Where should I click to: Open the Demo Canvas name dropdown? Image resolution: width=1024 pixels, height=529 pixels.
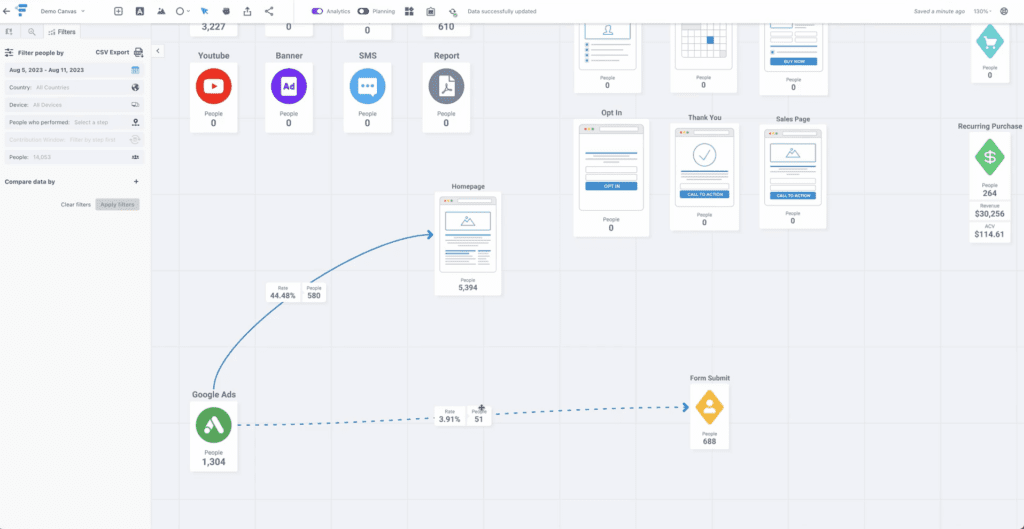coord(63,11)
